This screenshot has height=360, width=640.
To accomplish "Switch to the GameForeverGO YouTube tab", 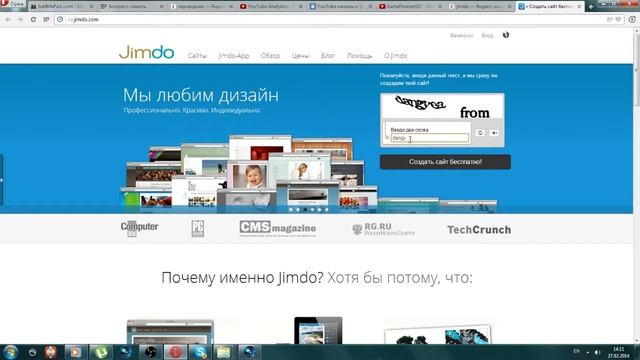I will coord(410,7).
